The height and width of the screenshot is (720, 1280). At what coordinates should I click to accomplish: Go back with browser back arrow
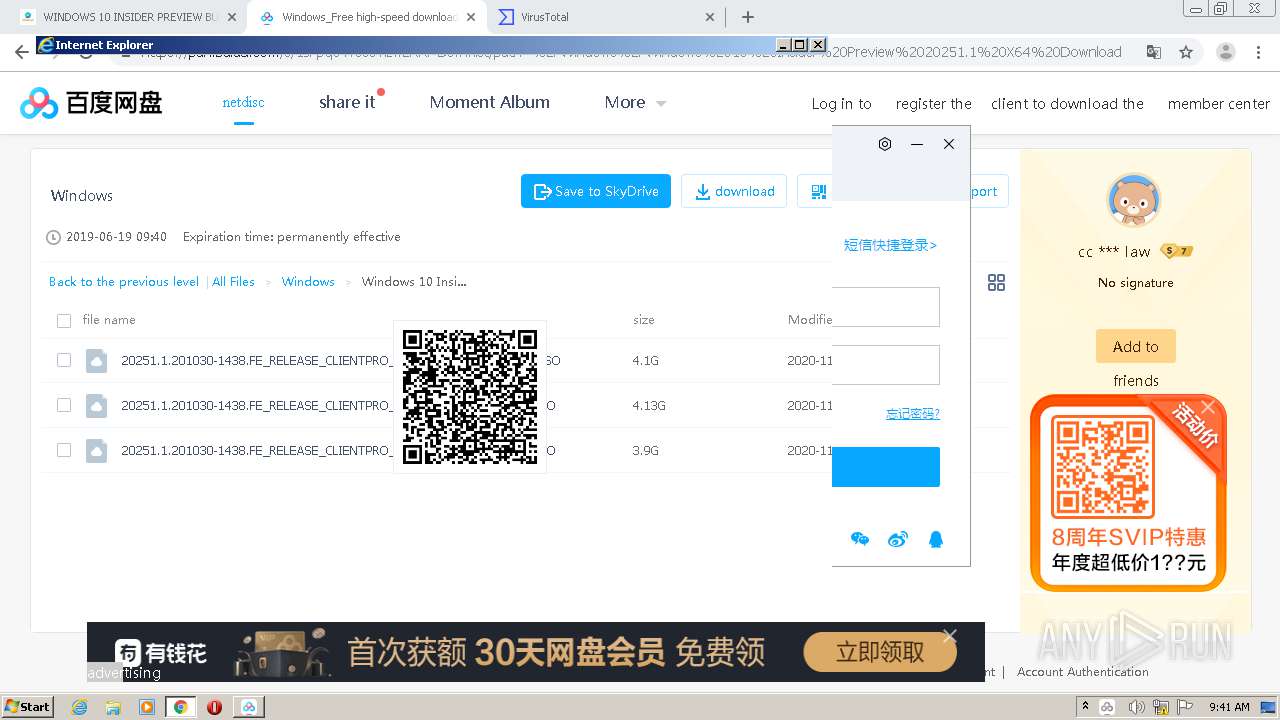pos(22,52)
